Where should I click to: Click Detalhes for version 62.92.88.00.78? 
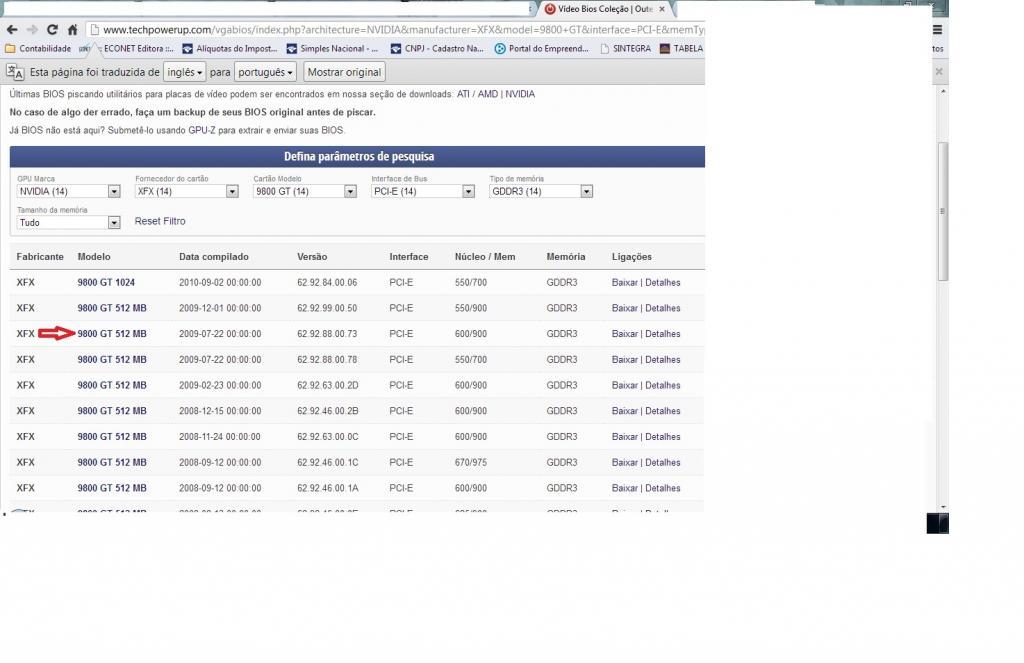tap(663, 360)
